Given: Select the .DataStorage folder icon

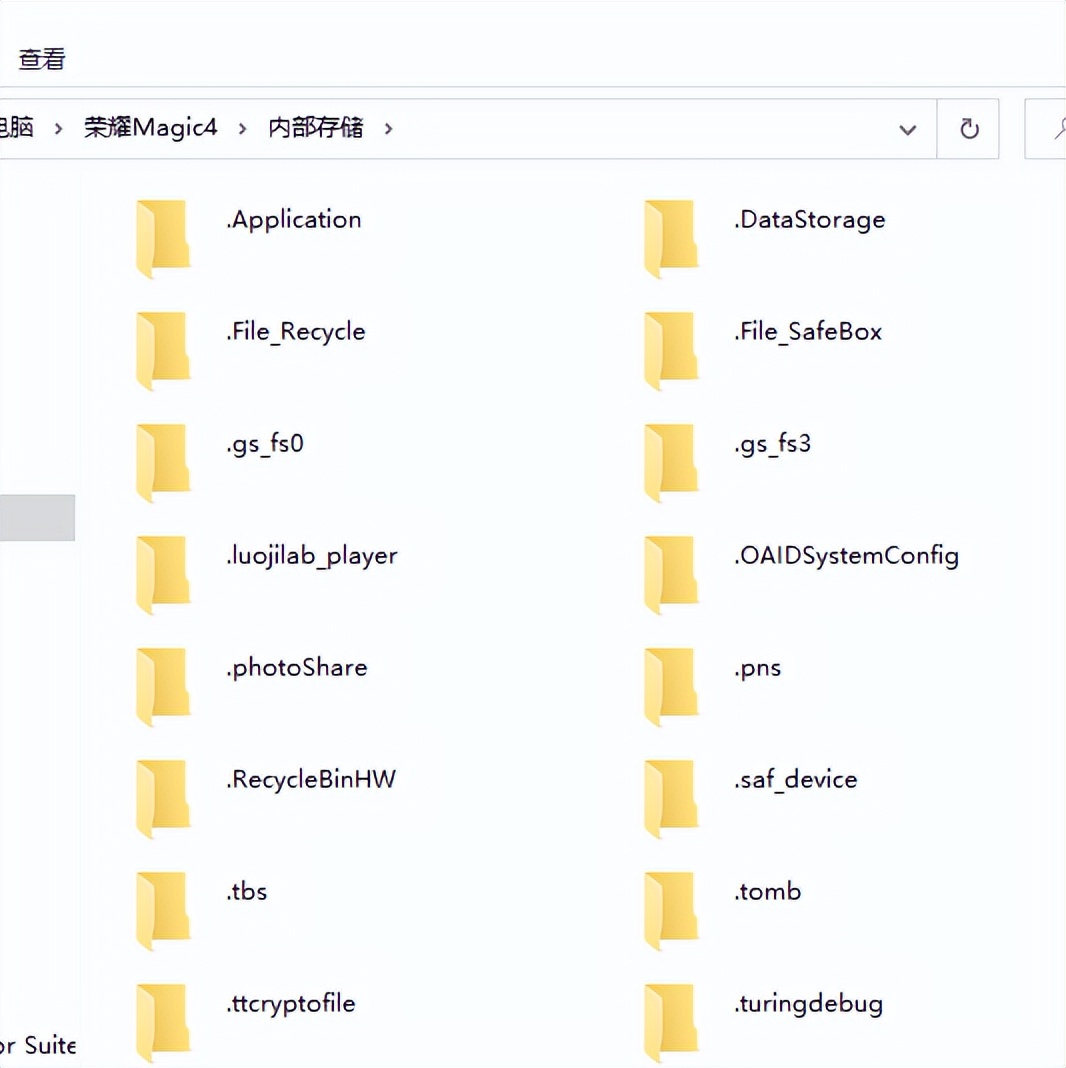Looking at the screenshot, I should click(671, 238).
